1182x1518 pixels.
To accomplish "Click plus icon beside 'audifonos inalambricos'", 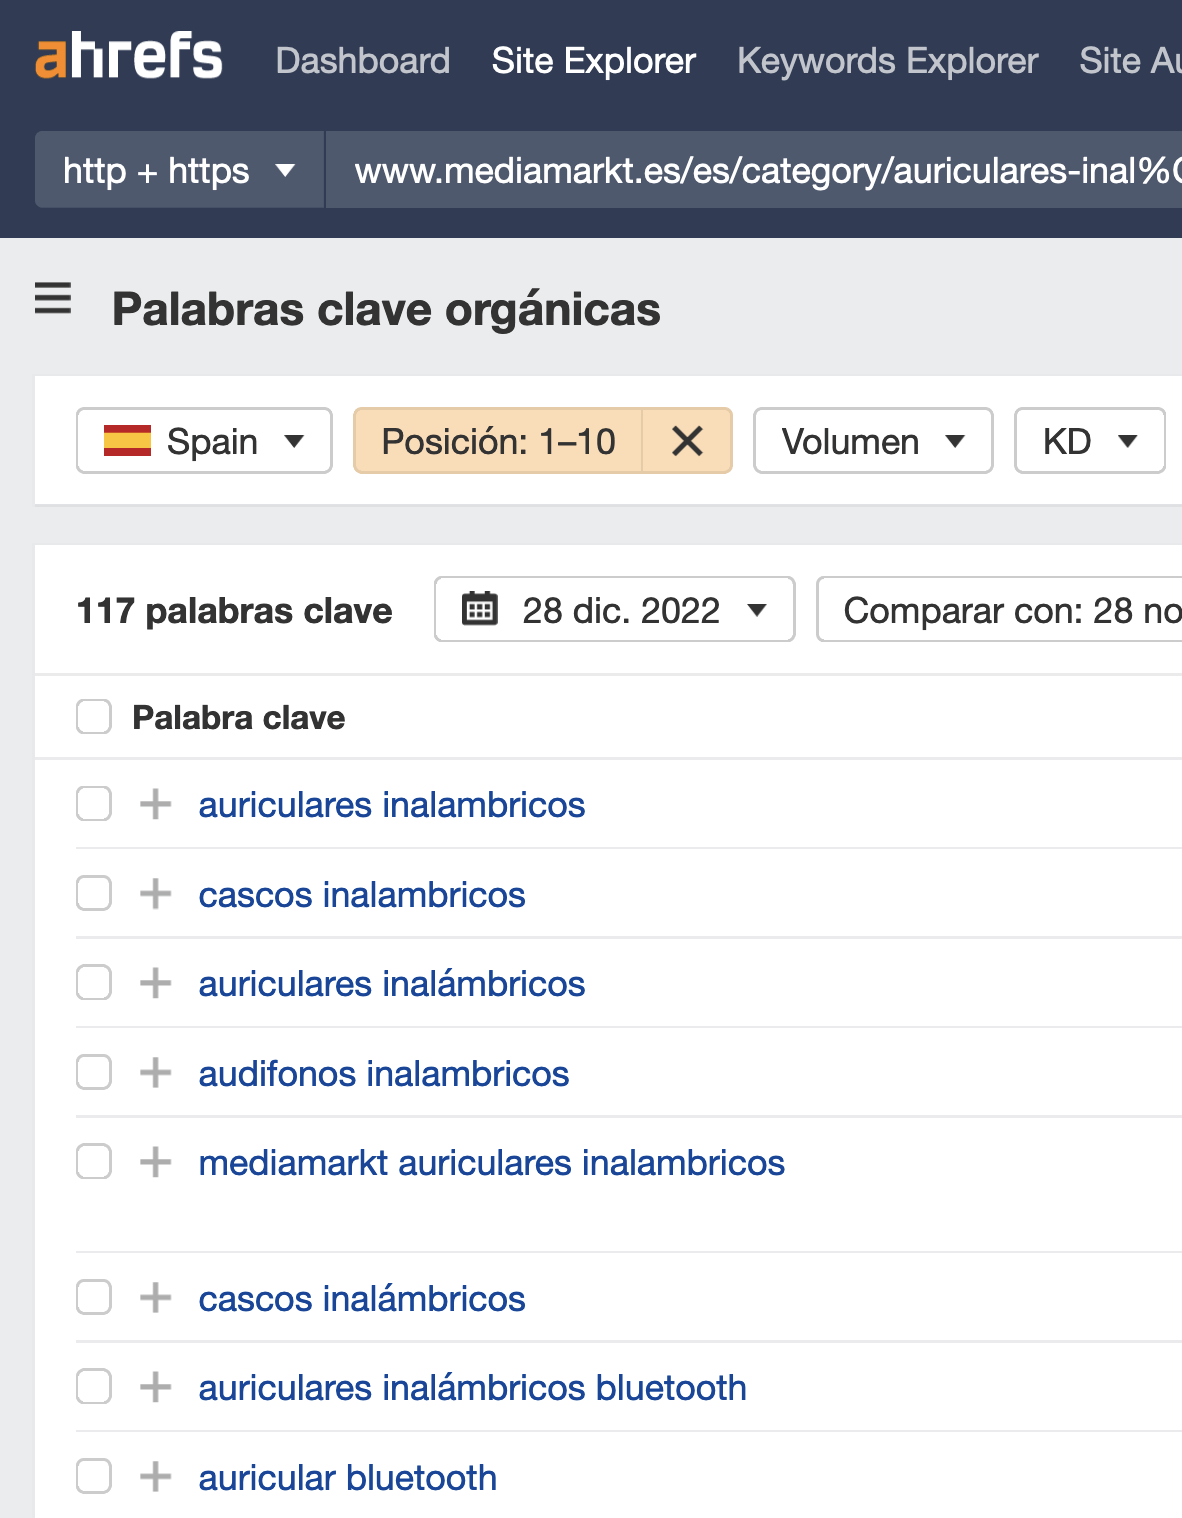I will [155, 1073].
